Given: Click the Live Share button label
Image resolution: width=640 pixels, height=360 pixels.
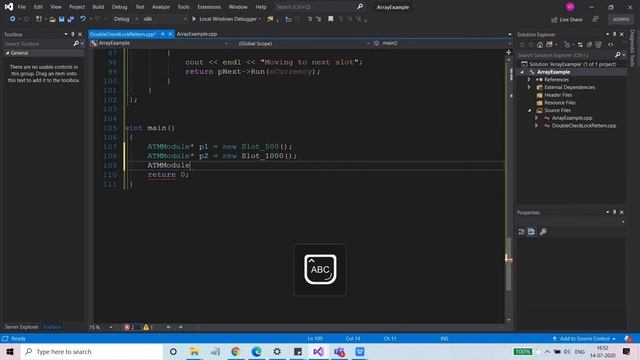Looking at the screenshot, I should point(571,20).
